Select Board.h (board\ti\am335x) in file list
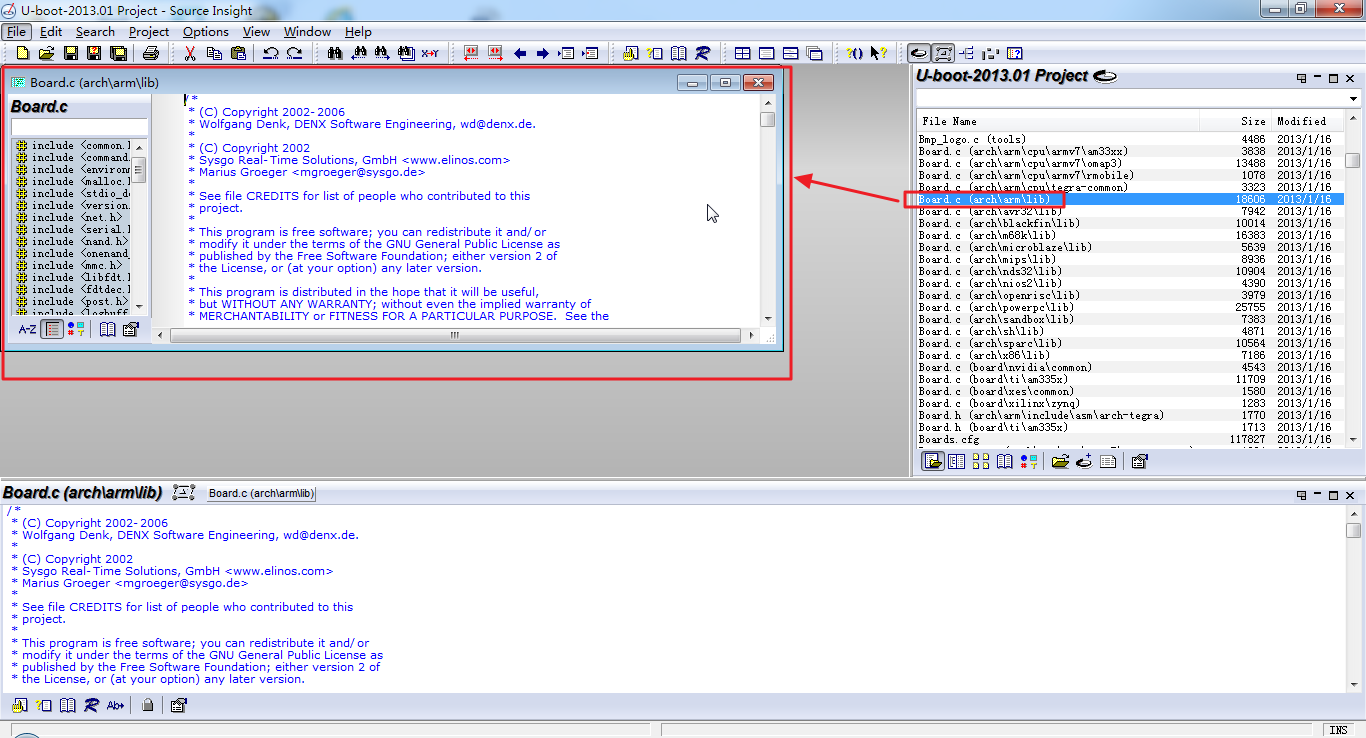 coord(1130,427)
